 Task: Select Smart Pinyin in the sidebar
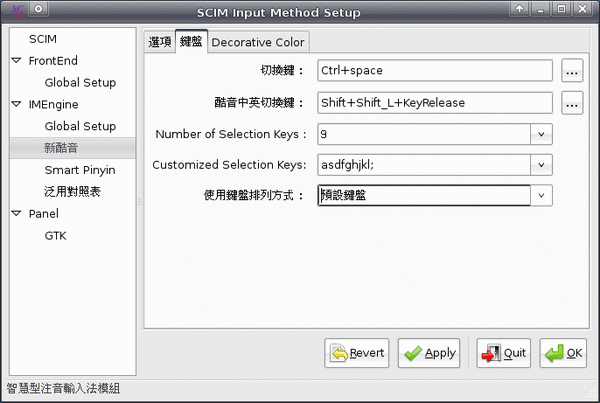[80, 170]
